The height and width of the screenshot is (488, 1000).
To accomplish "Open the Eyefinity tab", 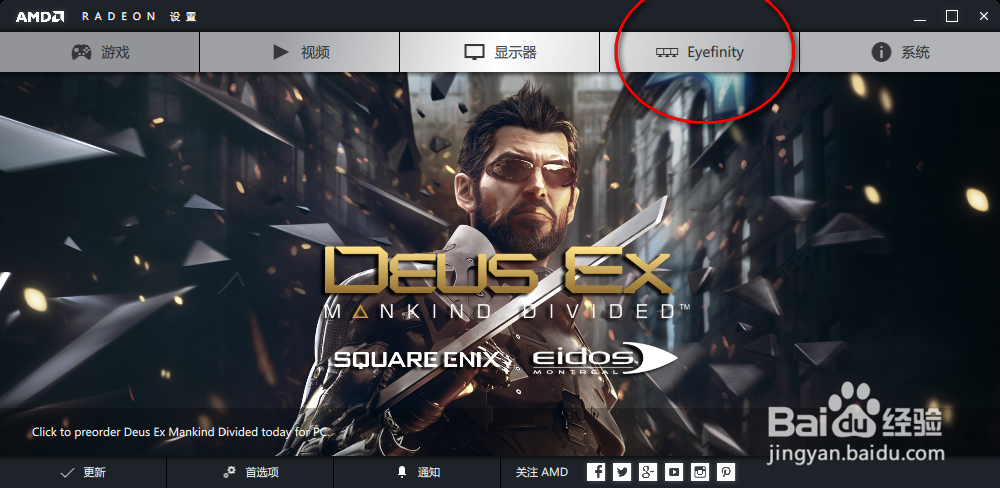I will click(x=700, y=52).
